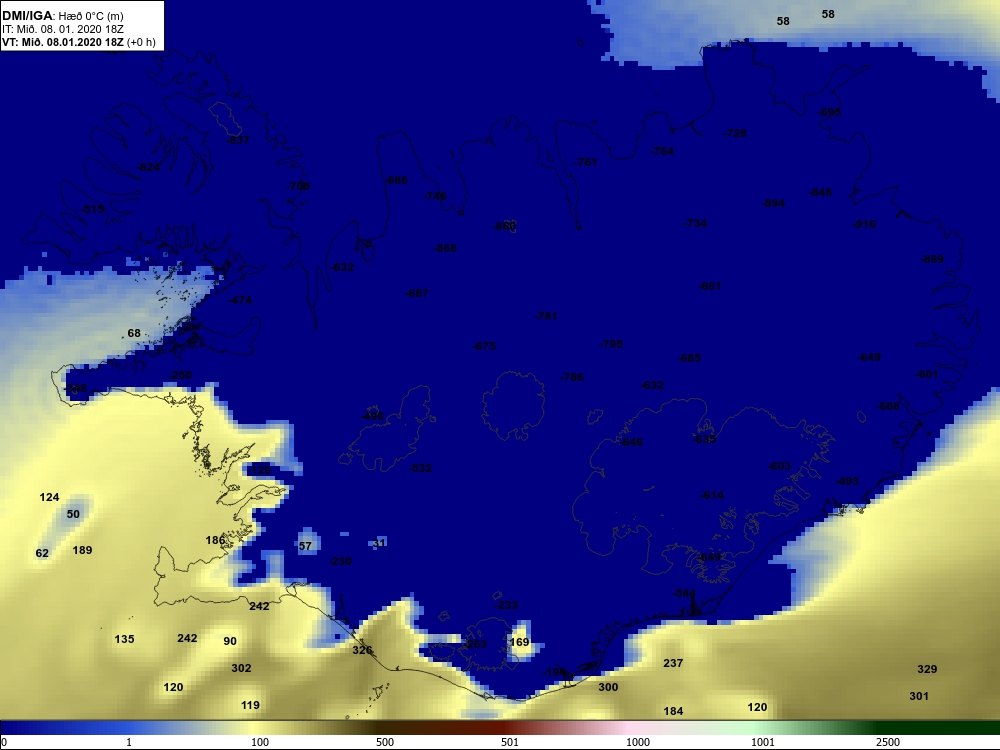Screen dimensions: 1000x750
Task: Click the value 50 on the map
Action: (73, 514)
